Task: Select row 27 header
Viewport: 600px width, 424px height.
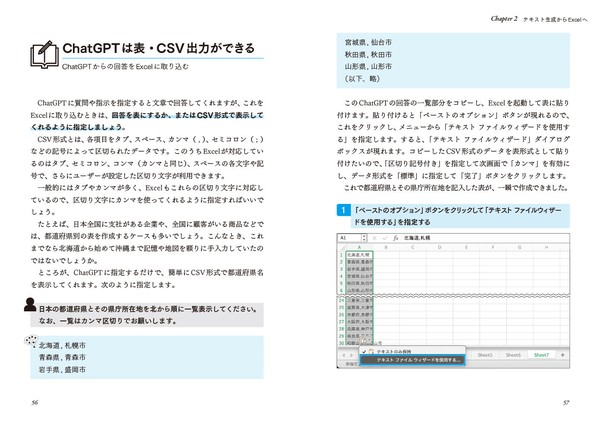Action: point(341,321)
